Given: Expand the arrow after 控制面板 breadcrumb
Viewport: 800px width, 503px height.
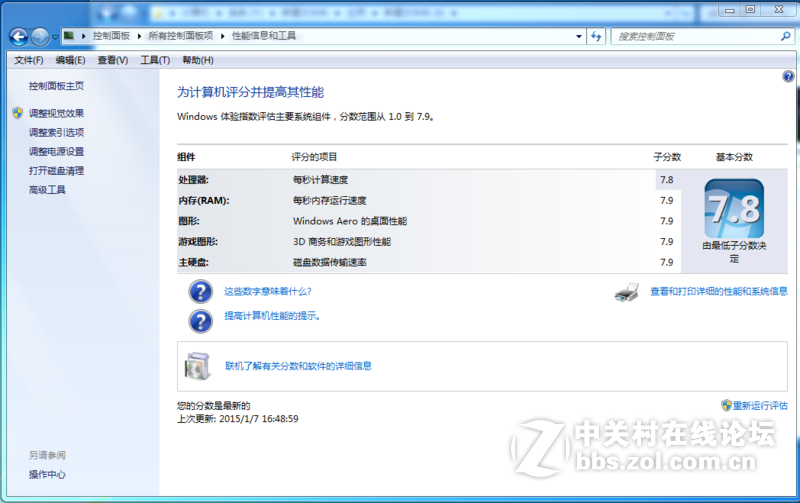Looking at the screenshot, I should pos(139,36).
